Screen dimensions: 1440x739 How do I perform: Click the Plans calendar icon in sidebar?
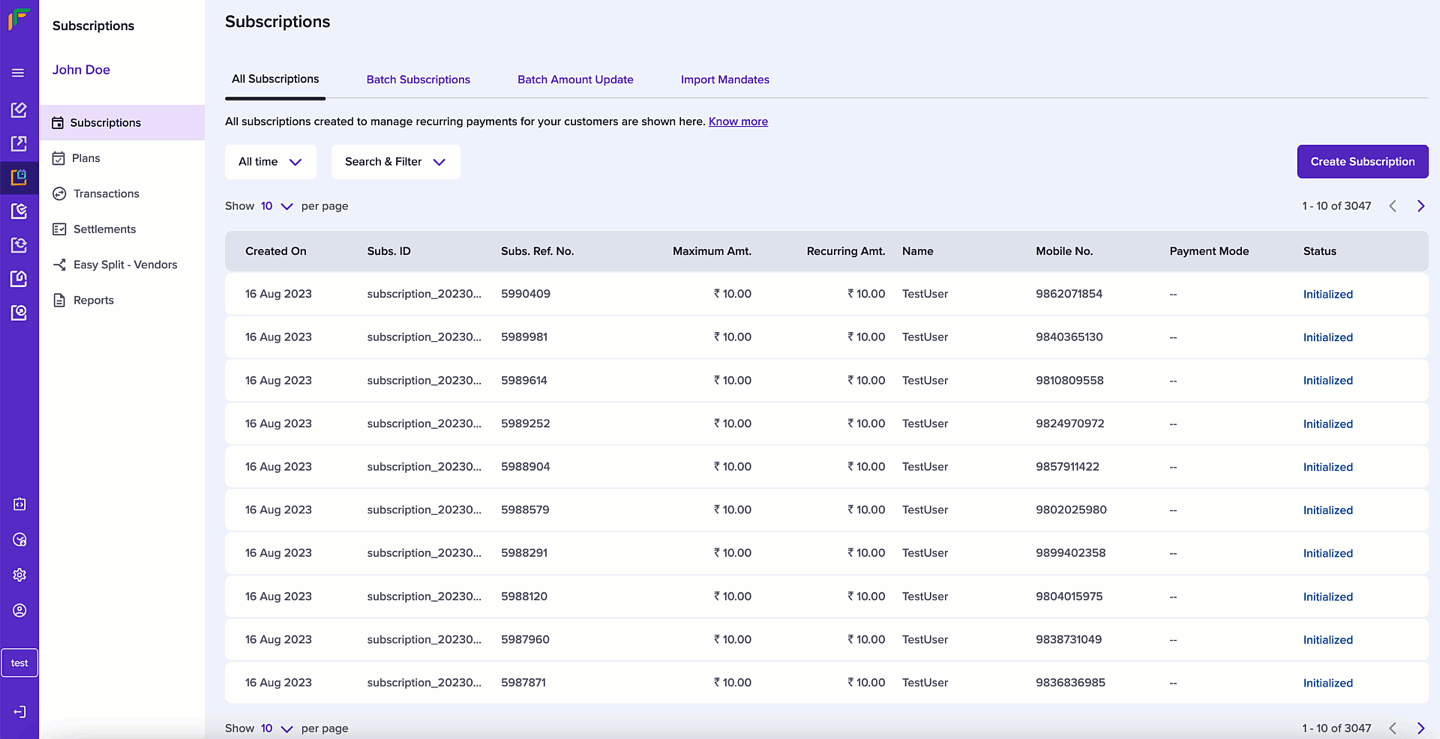pyautogui.click(x=59, y=158)
